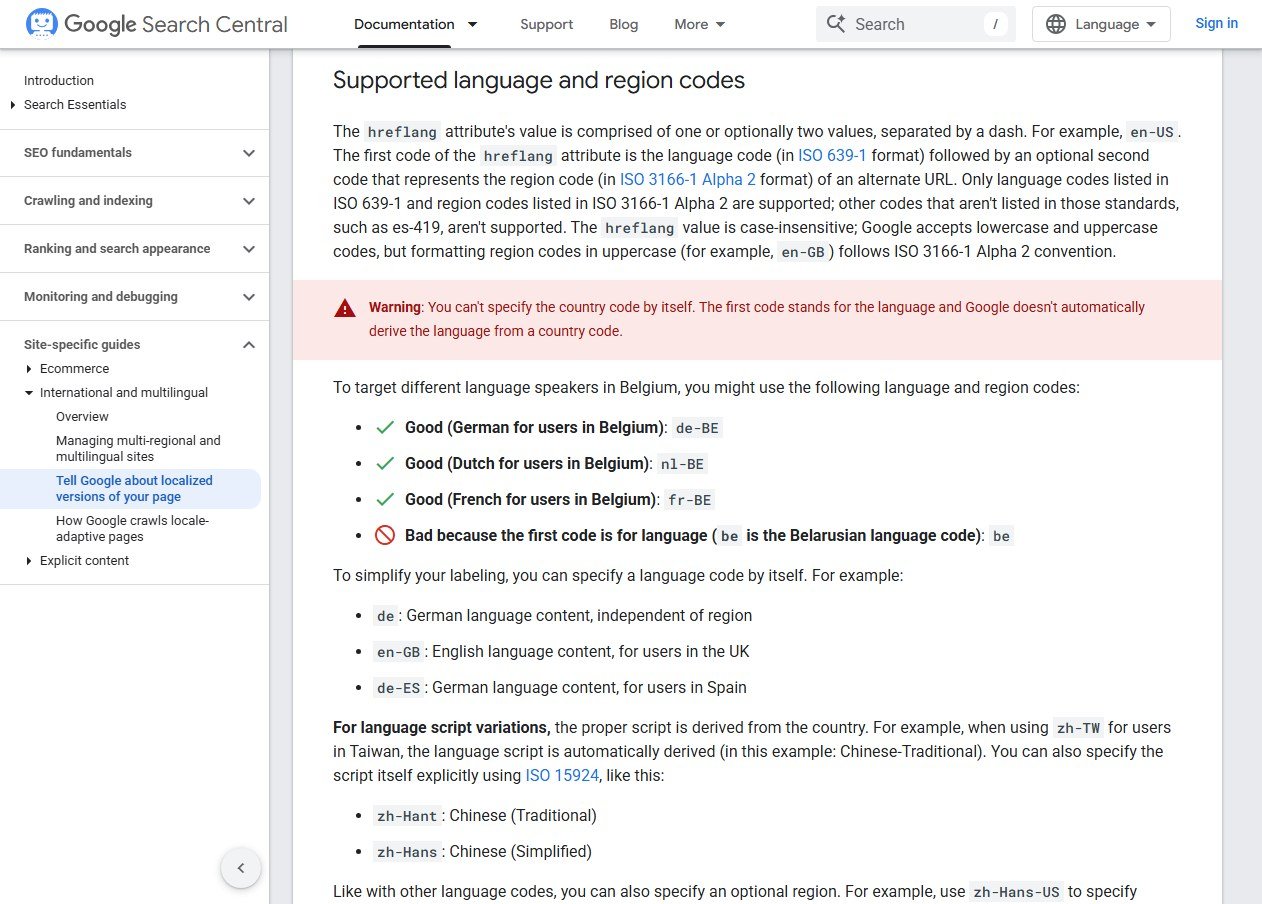Click the Google Search Central logo
This screenshot has width=1262, height=904.
tap(156, 24)
